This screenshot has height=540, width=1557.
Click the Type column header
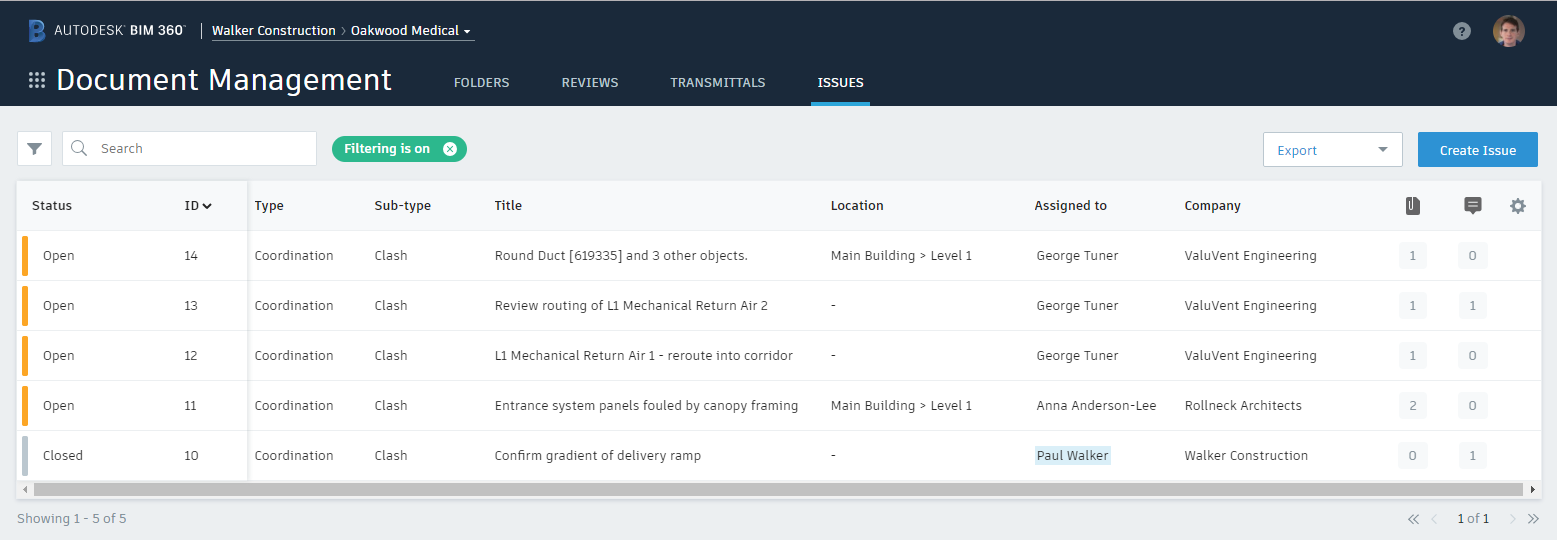pyautogui.click(x=269, y=206)
